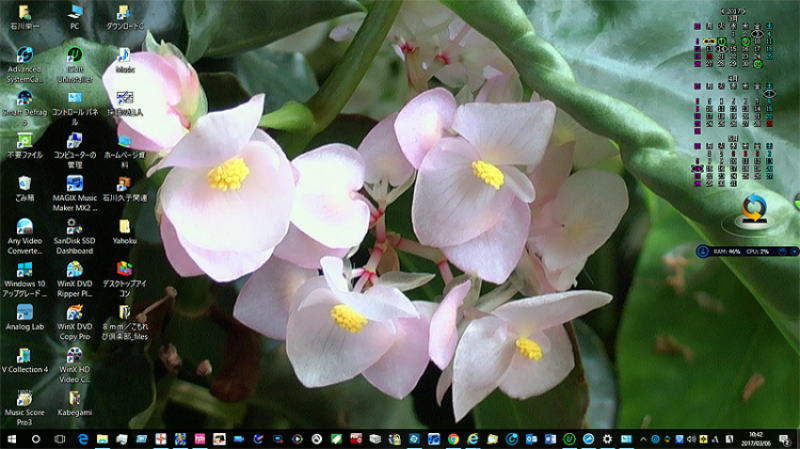Launch Music Score Pro3 shortcut
800x449 pixels.
[x=24, y=398]
